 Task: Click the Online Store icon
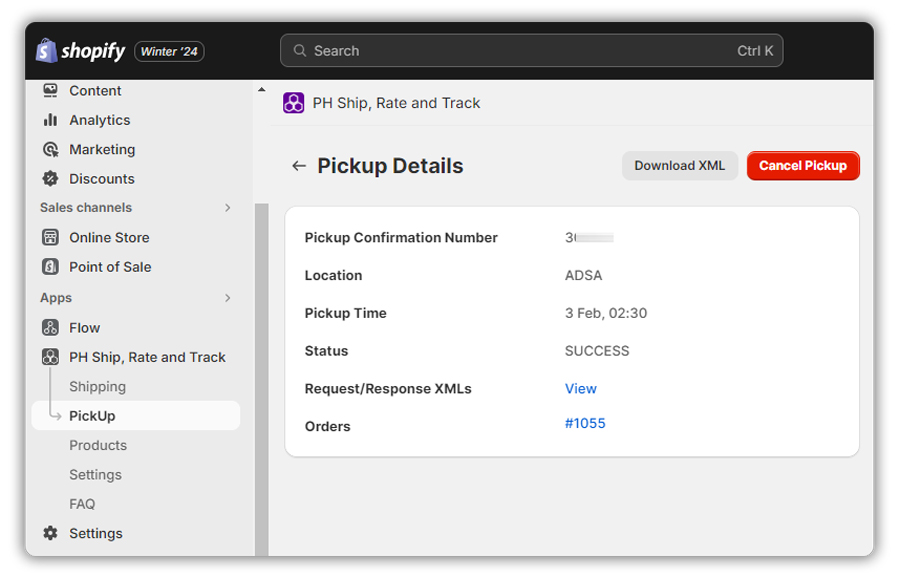click(x=51, y=237)
